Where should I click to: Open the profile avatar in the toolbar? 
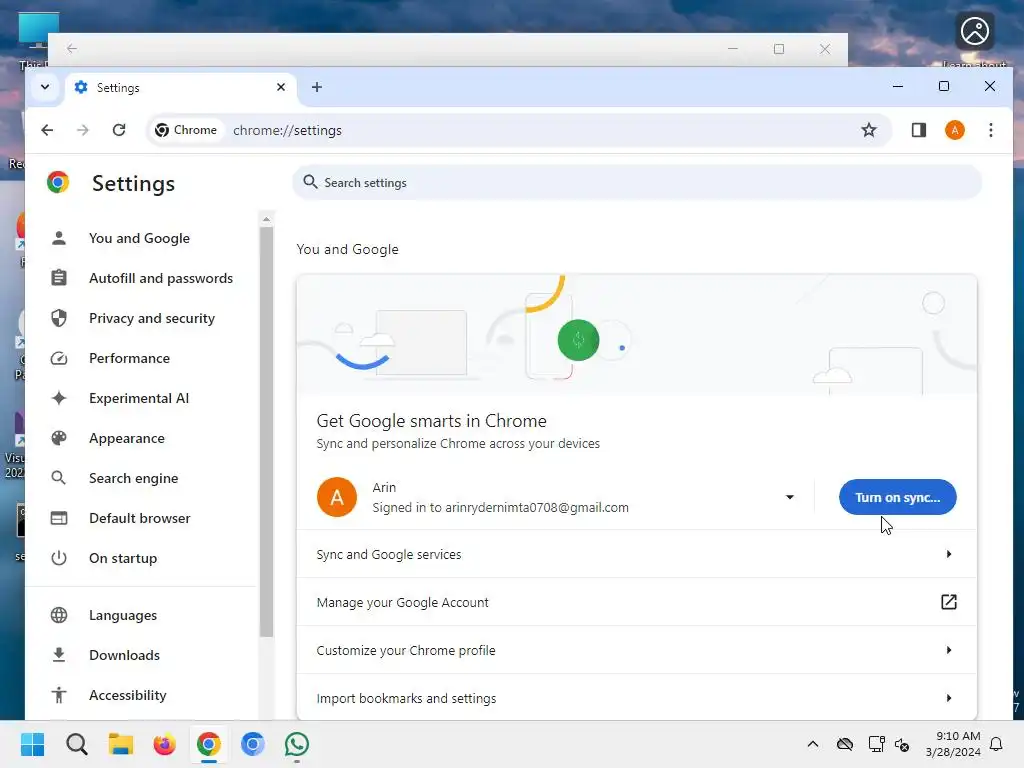point(955,130)
